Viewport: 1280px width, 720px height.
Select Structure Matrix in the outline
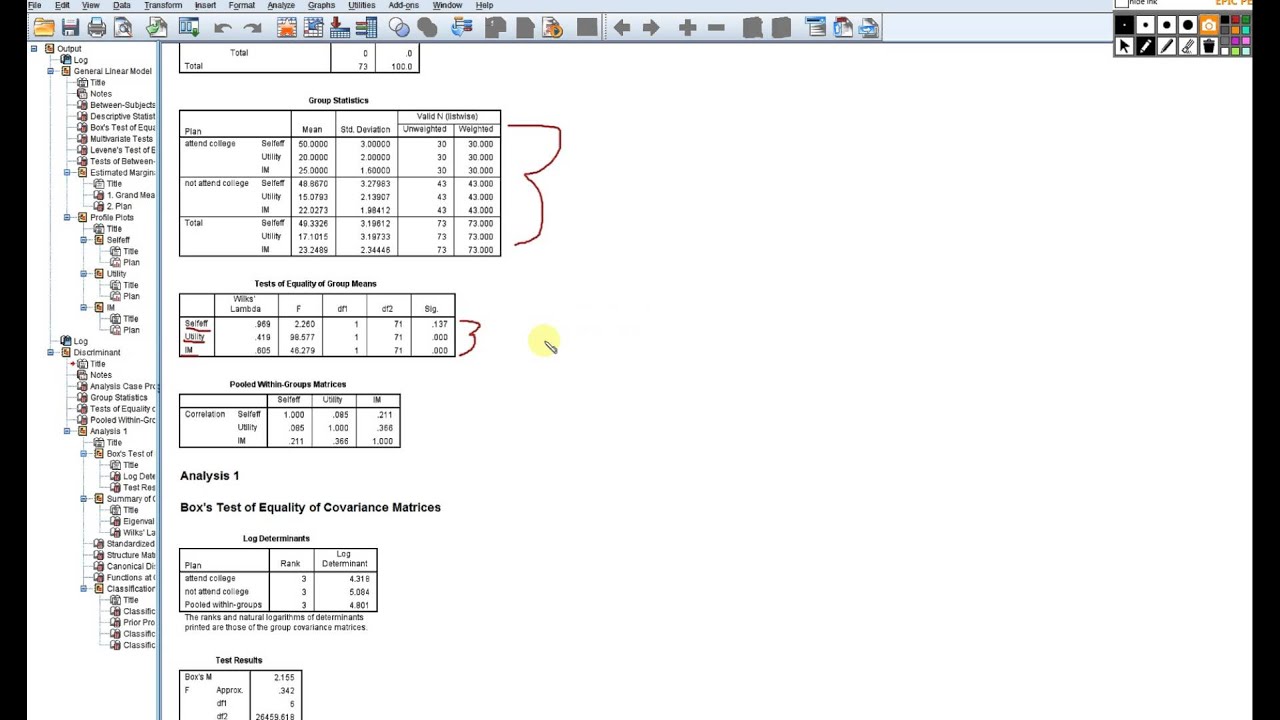[x=130, y=555]
